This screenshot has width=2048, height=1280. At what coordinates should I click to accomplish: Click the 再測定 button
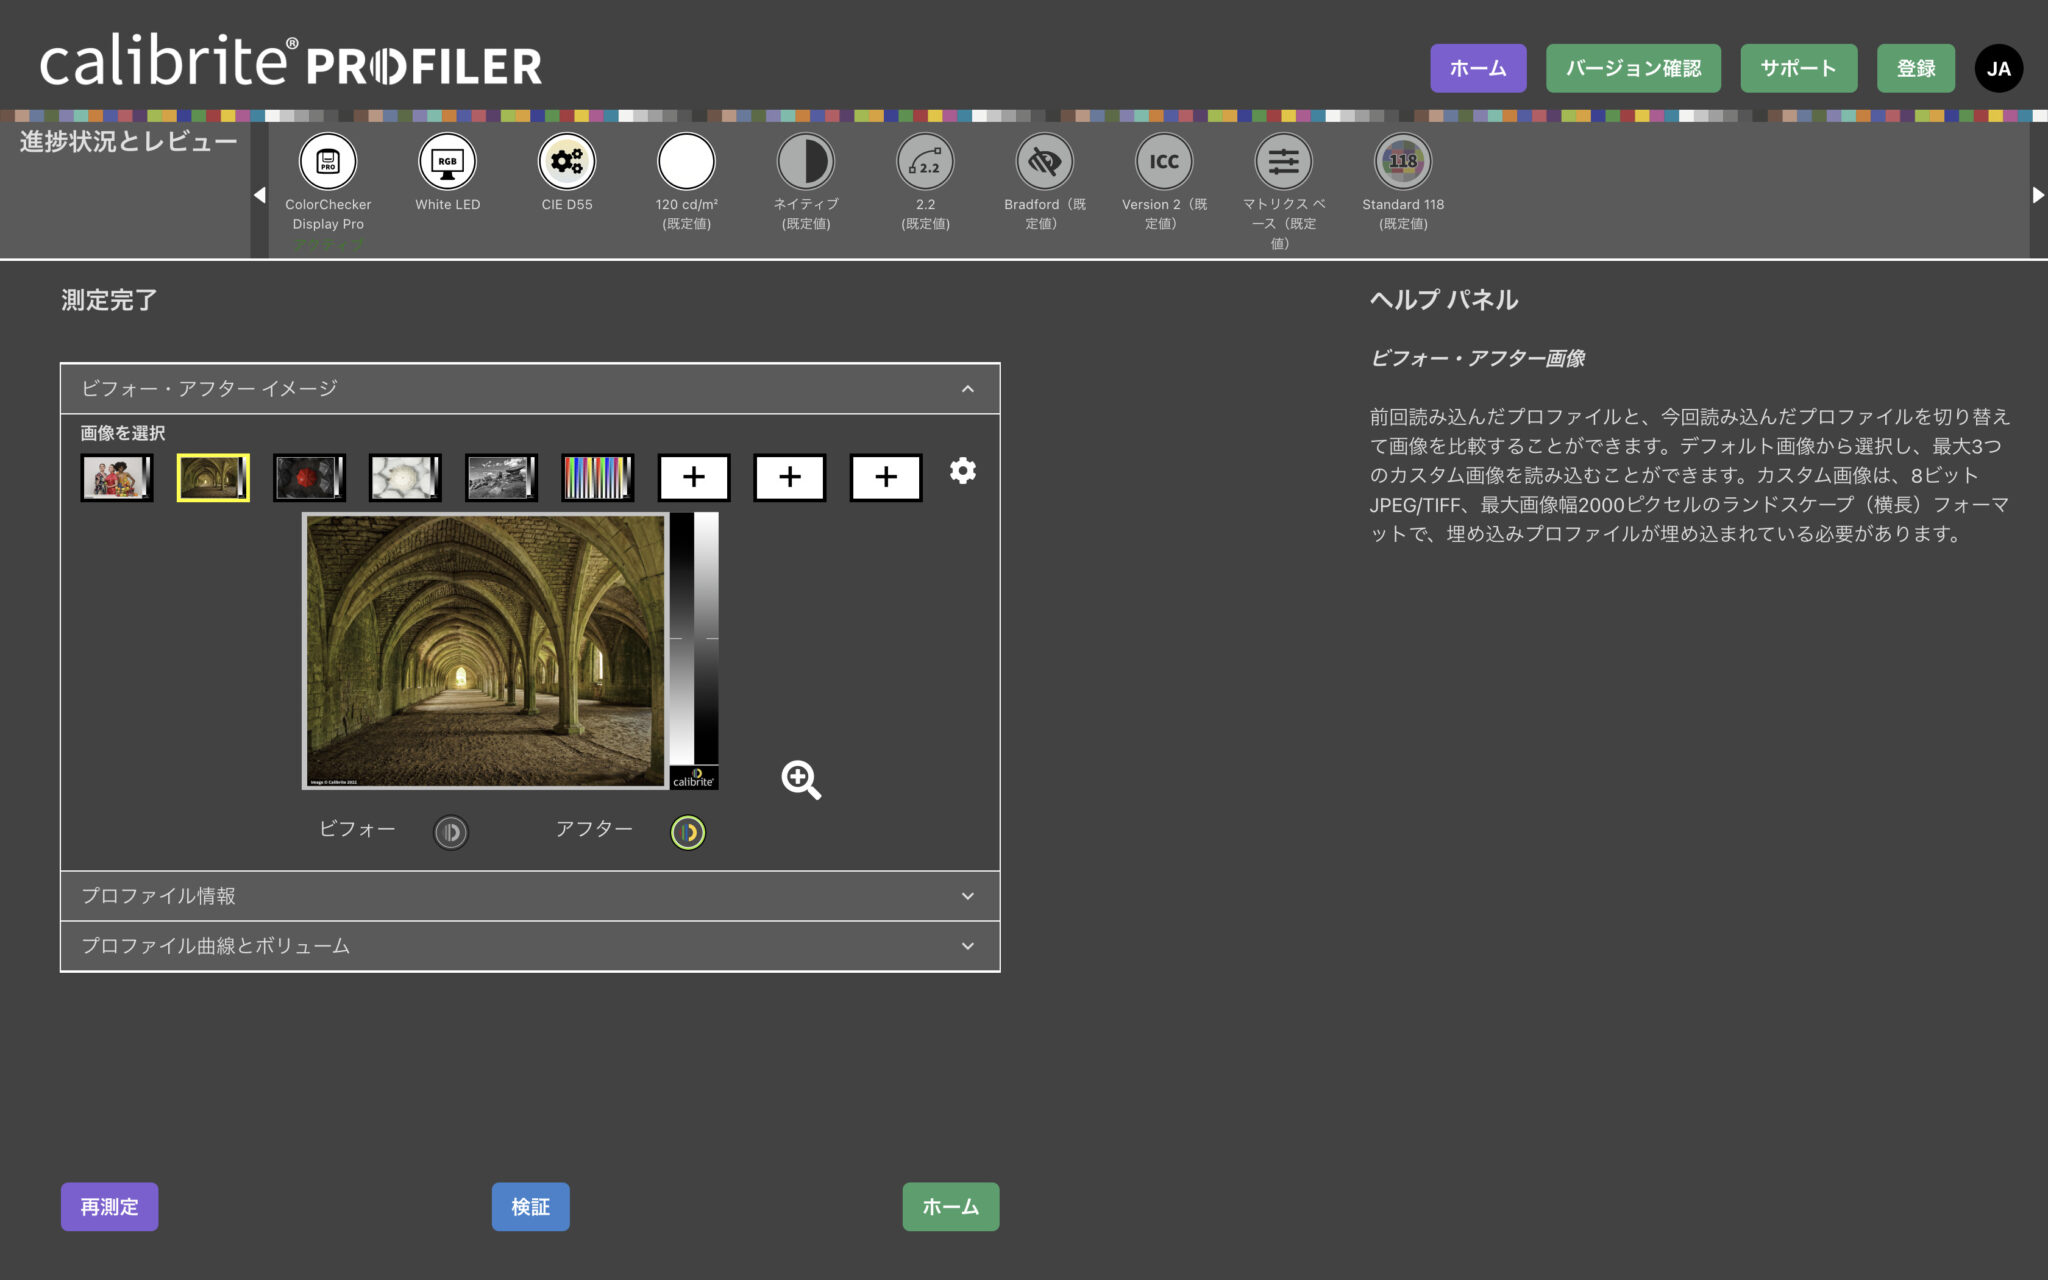[x=109, y=1207]
